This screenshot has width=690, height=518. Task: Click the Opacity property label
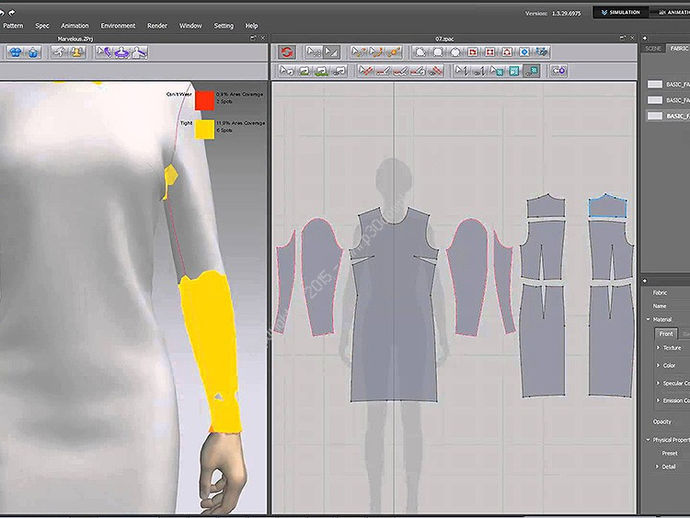coord(662,422)
